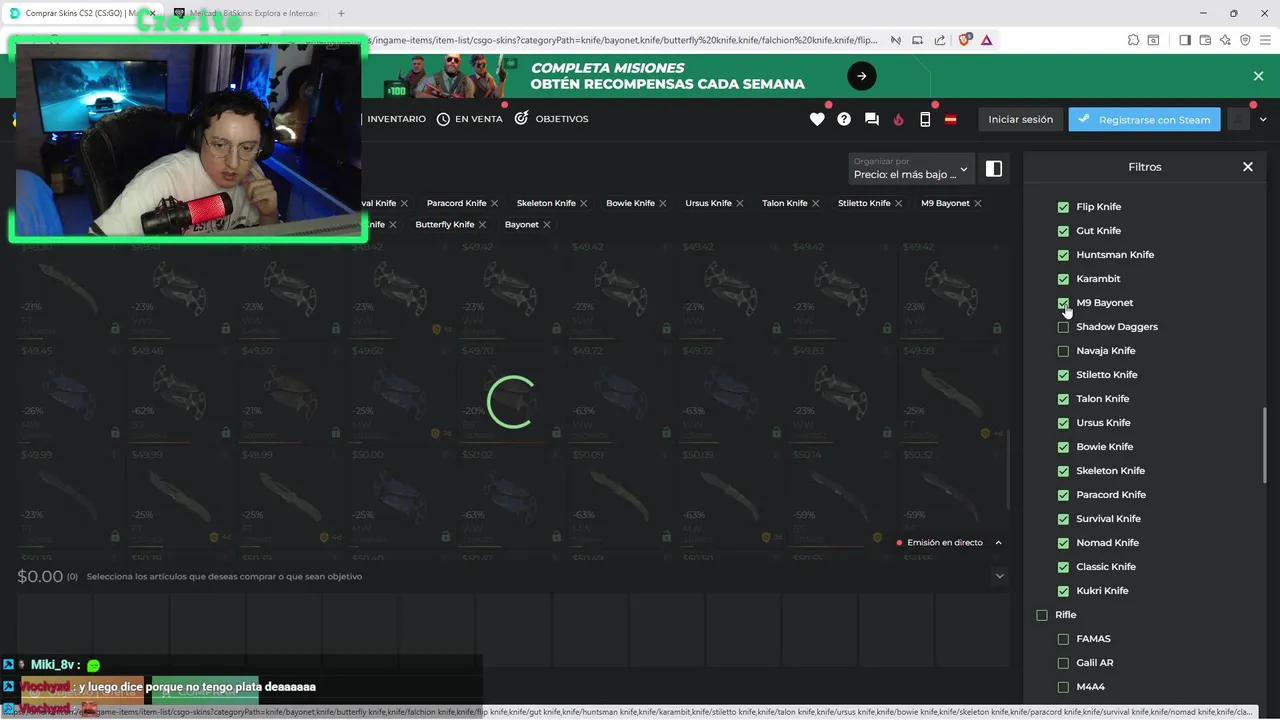The width and height of the screenshot is (1280, 720).
Task: Uncheck the Kukri Knife checkbox
Action: pos(1063,591)
